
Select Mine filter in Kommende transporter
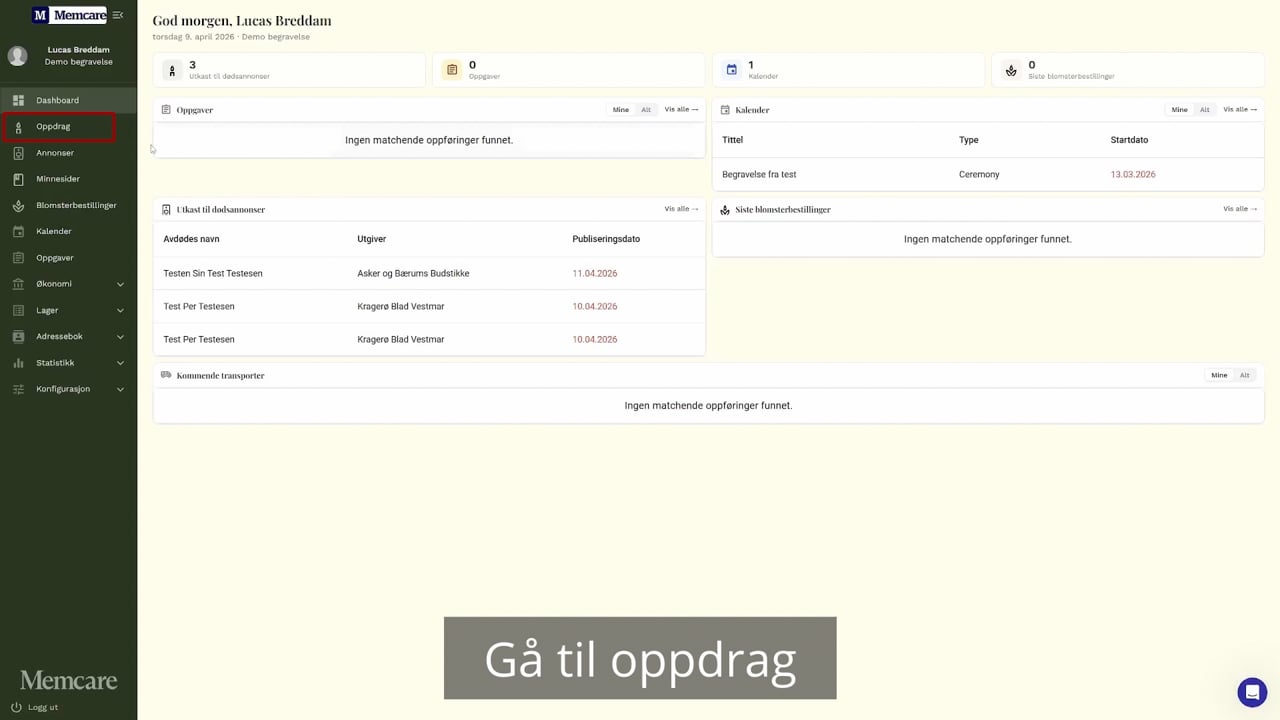click(x=1219, y=375)
